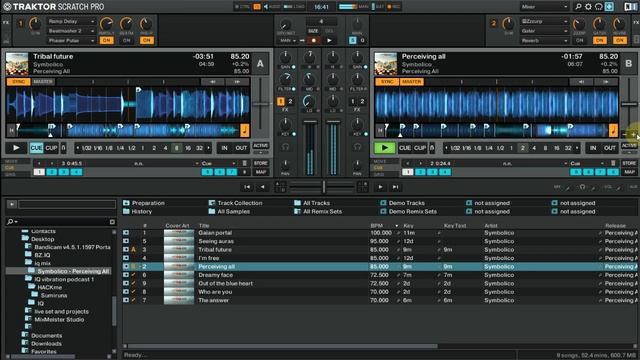Select the Downloads folder in browser tree
Image resolution: width=640 pixels, height=360 pixels.
(x=46, y=343)
